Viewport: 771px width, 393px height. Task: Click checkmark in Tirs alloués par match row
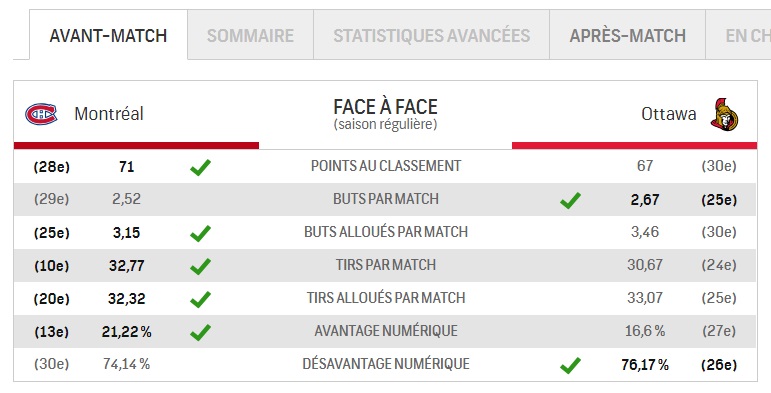pyautogui.click(x=201, y=299)
